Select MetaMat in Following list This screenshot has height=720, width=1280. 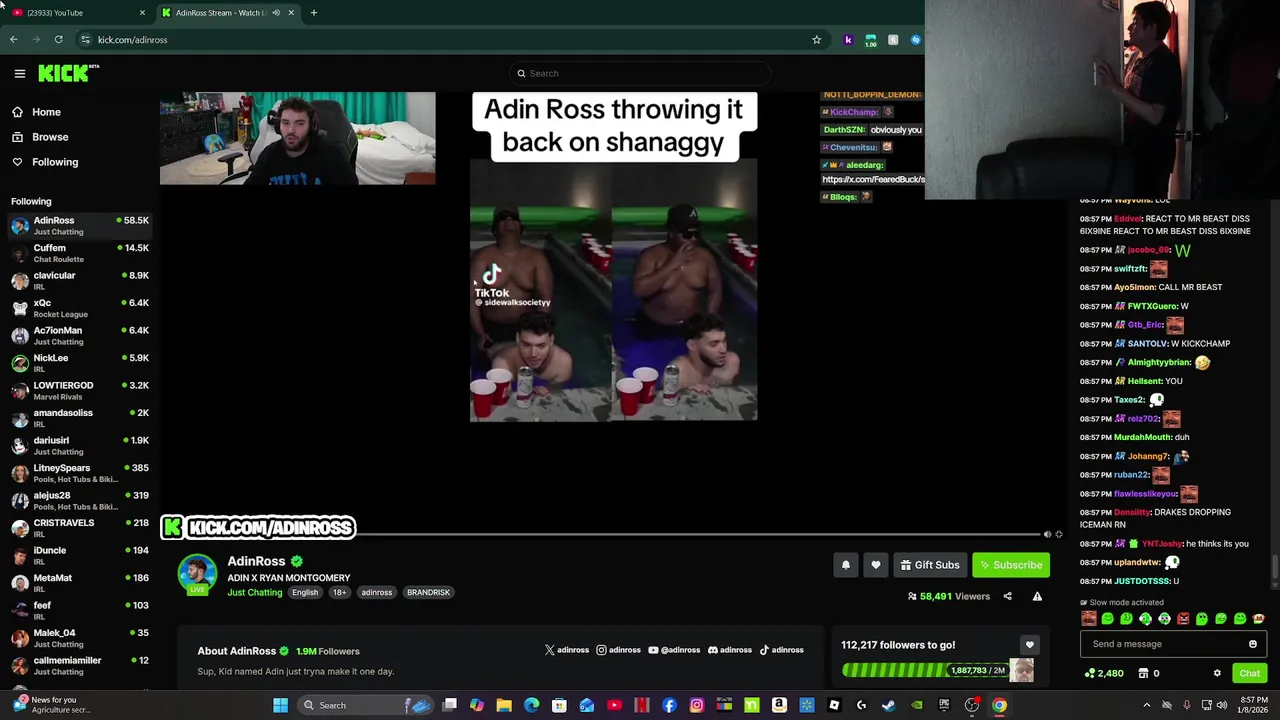point(80,583)
